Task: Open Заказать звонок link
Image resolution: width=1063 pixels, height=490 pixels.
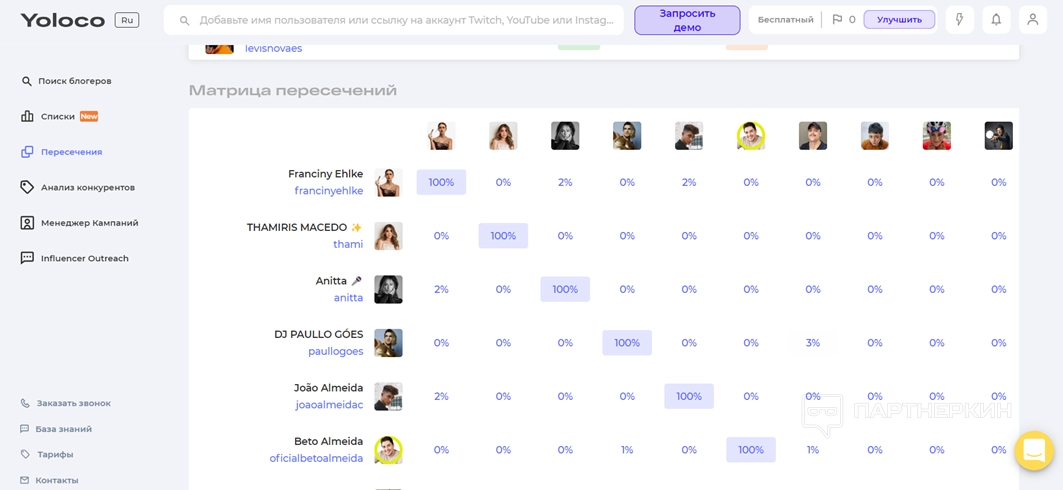Action: 73,403
